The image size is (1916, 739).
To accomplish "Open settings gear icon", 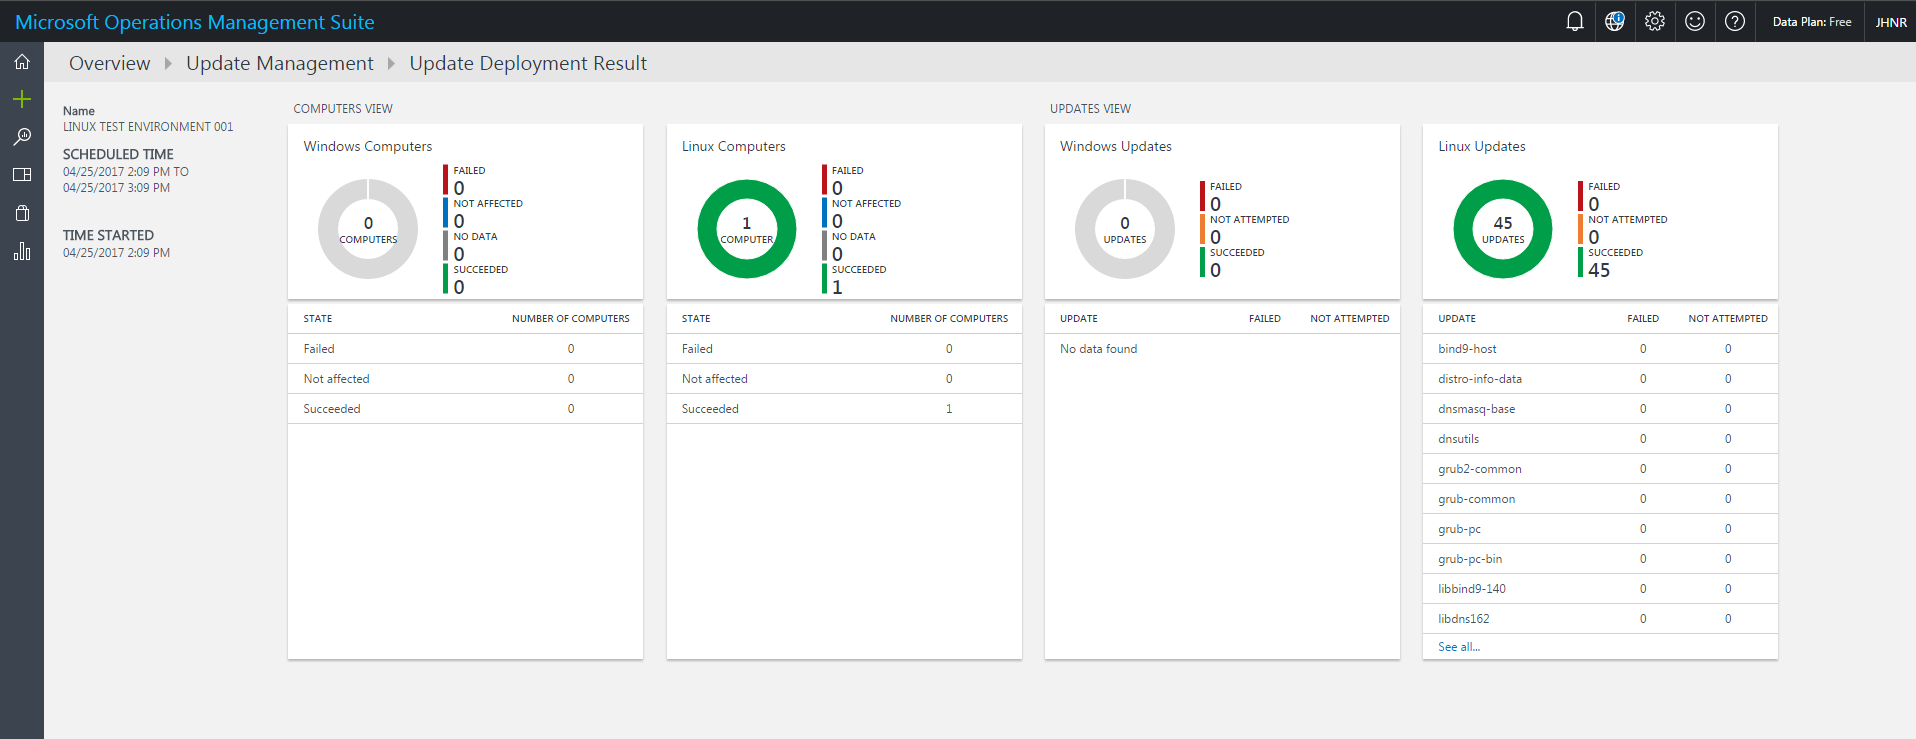I will [1655, 21].
